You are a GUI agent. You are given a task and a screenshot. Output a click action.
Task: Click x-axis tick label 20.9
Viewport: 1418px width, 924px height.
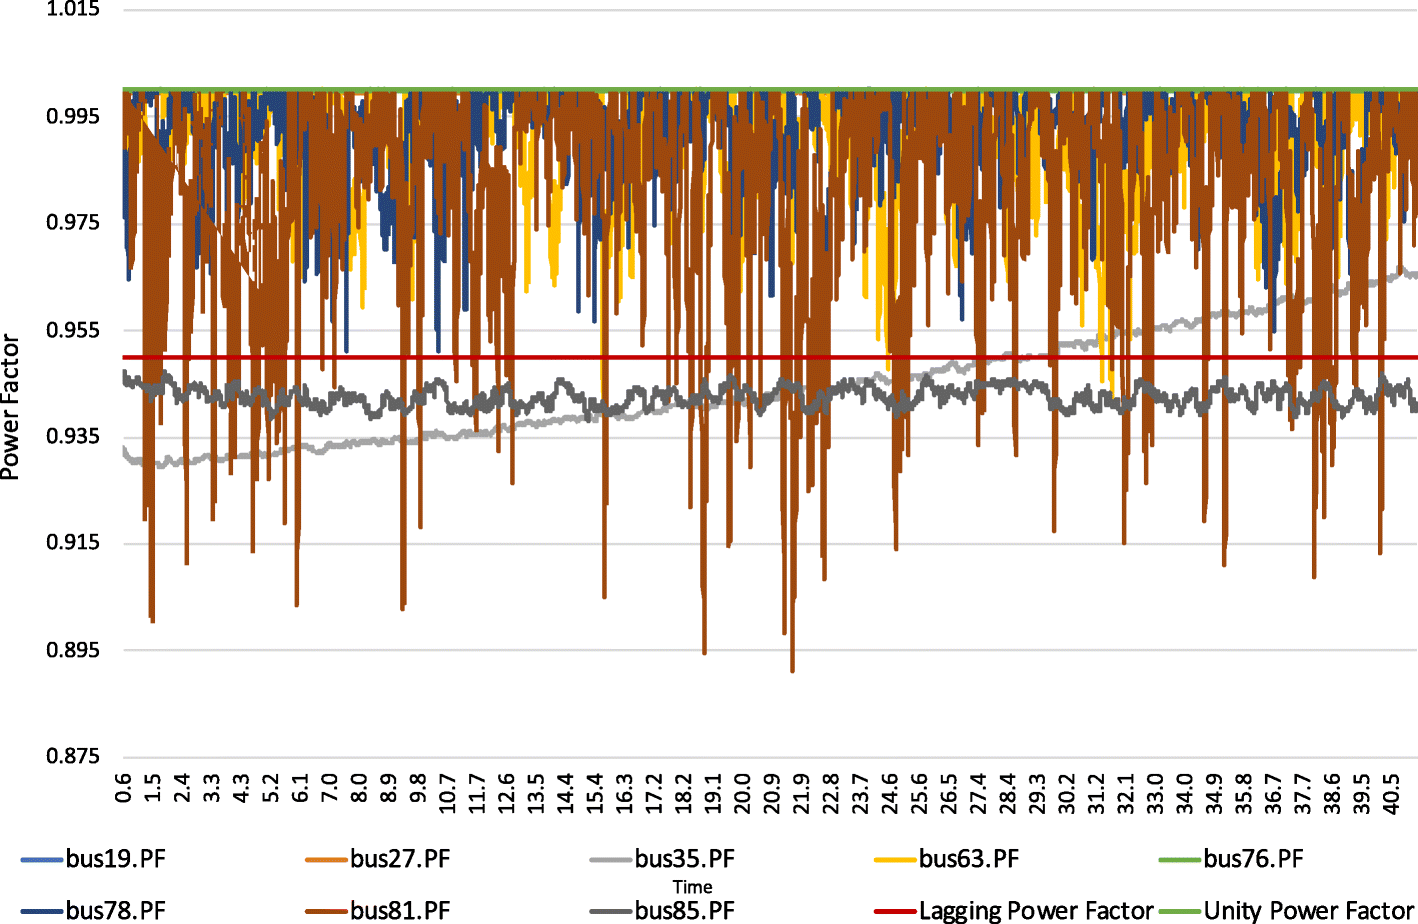tap(772, 793)
